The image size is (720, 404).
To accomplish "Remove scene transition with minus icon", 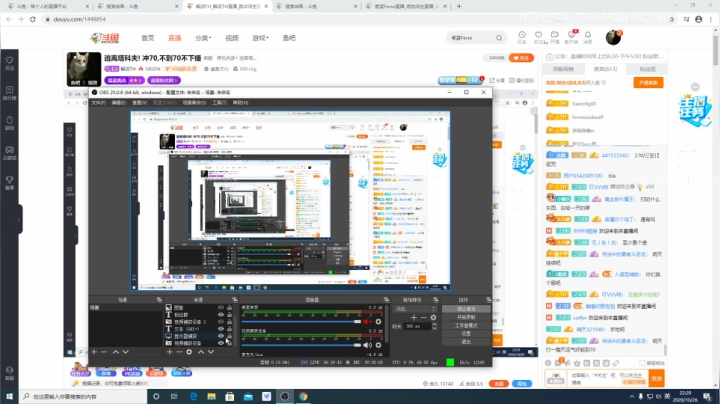I will click(423, 317).
